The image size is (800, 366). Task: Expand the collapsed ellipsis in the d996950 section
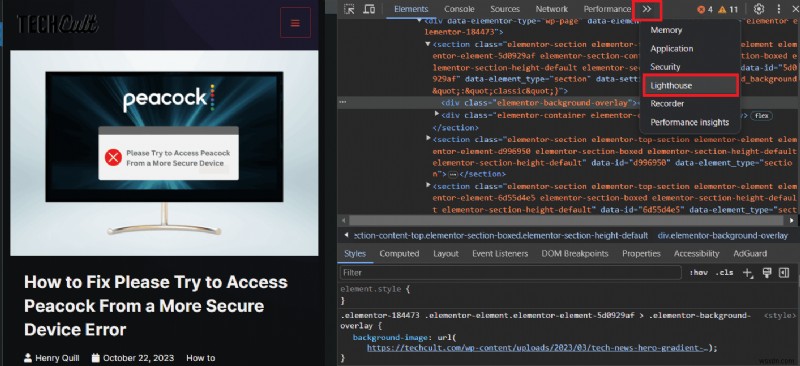click(452, 174)
